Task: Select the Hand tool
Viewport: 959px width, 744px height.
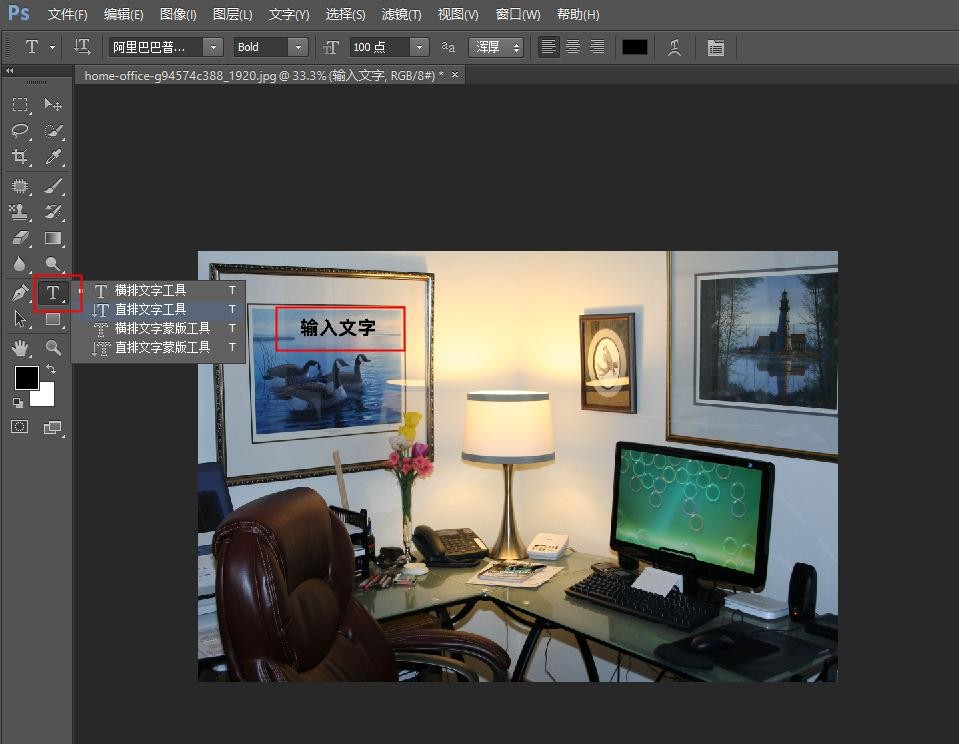Action: point(20,347)
